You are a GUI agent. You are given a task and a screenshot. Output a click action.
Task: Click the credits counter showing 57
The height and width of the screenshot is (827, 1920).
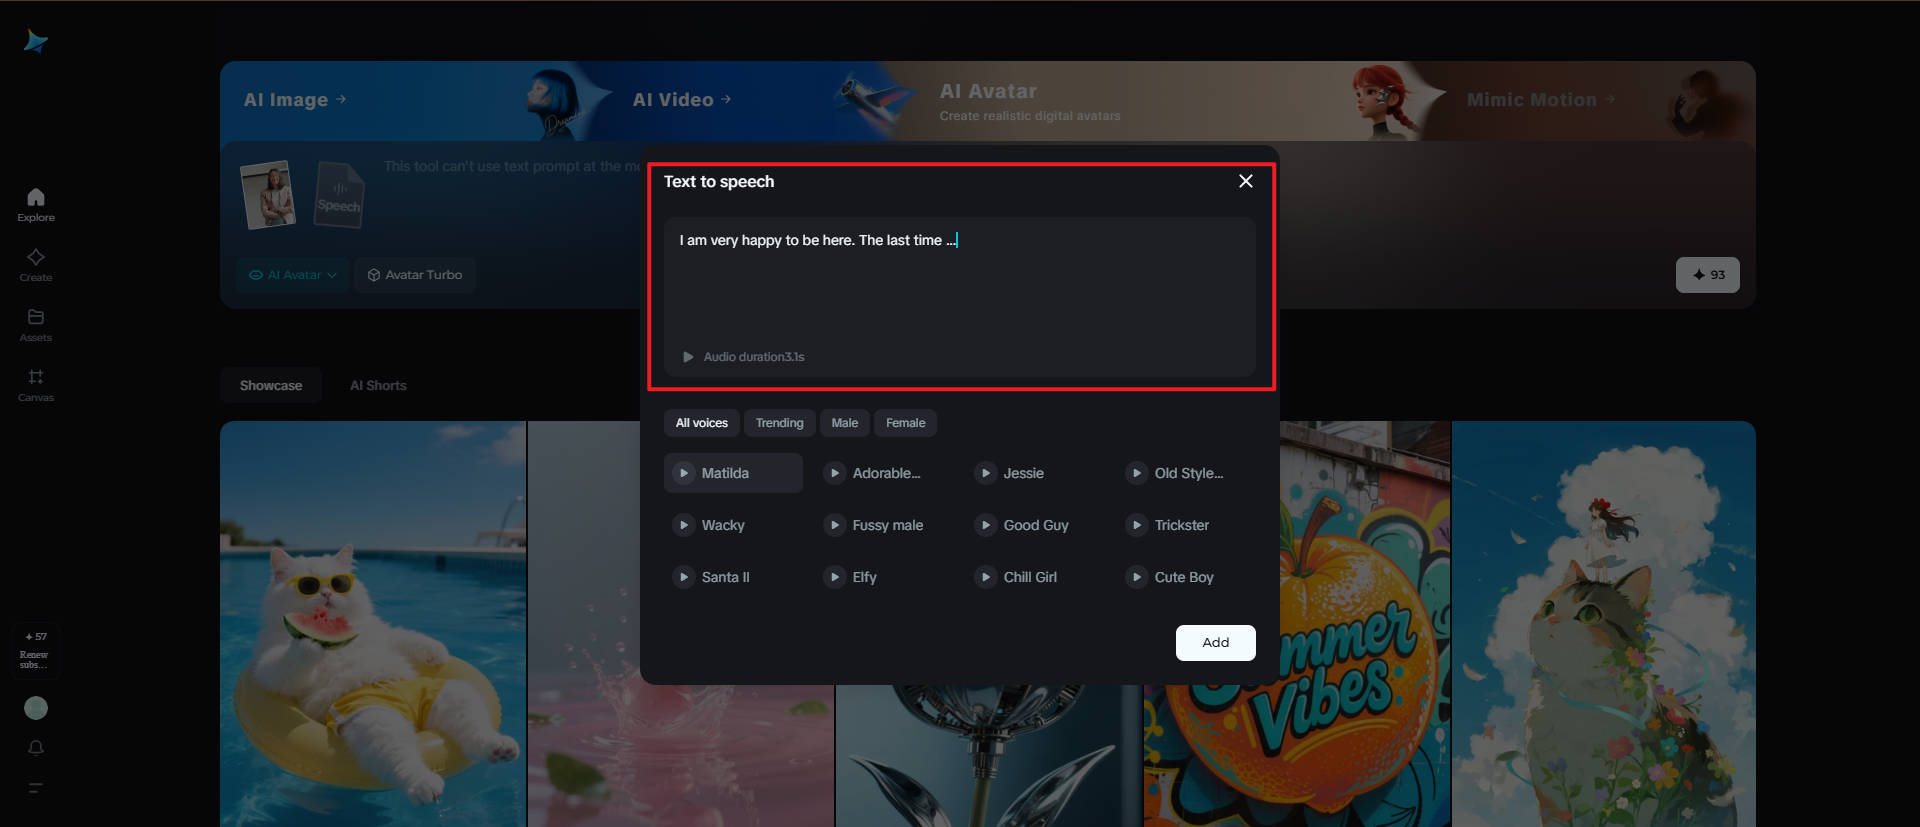[x=36, y=636]
